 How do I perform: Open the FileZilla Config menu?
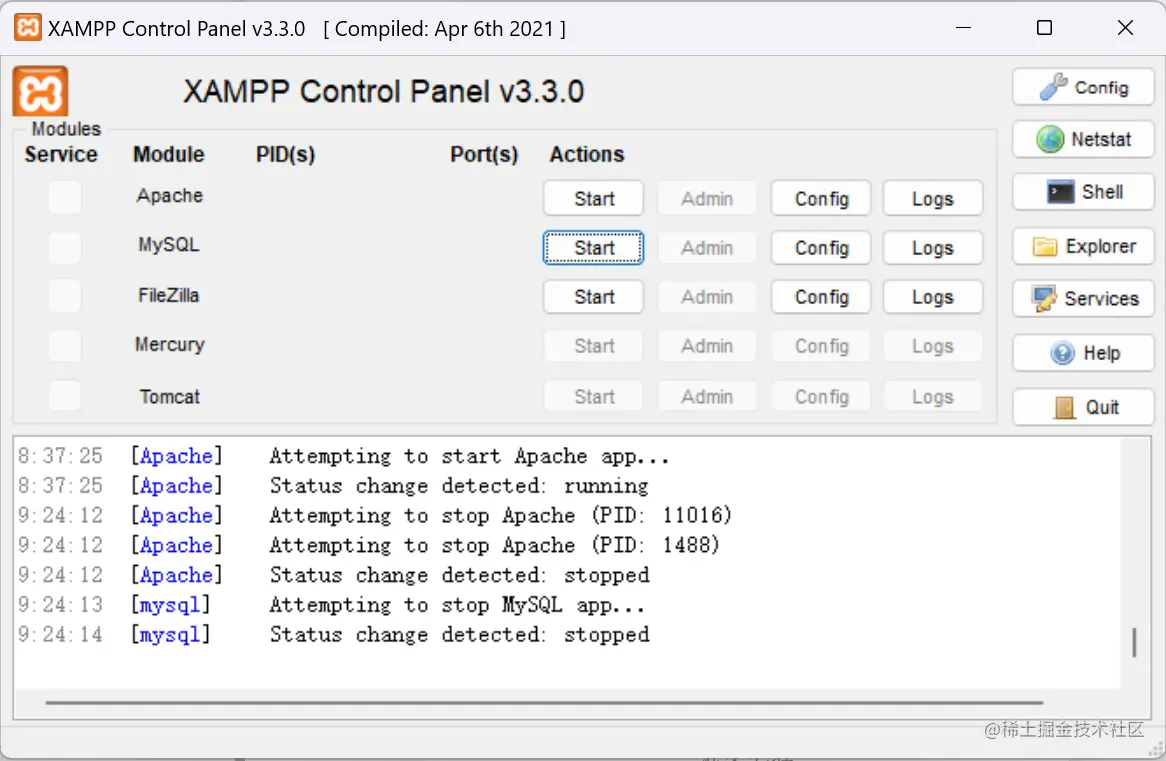pyautogui.click(x=821, y=297)
